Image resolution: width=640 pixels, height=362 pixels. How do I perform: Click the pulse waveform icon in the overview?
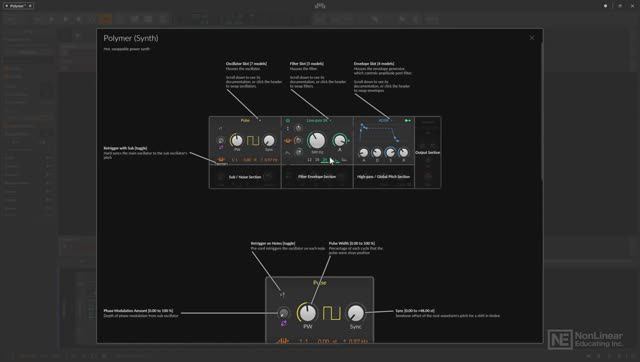[x=253, y=141]
